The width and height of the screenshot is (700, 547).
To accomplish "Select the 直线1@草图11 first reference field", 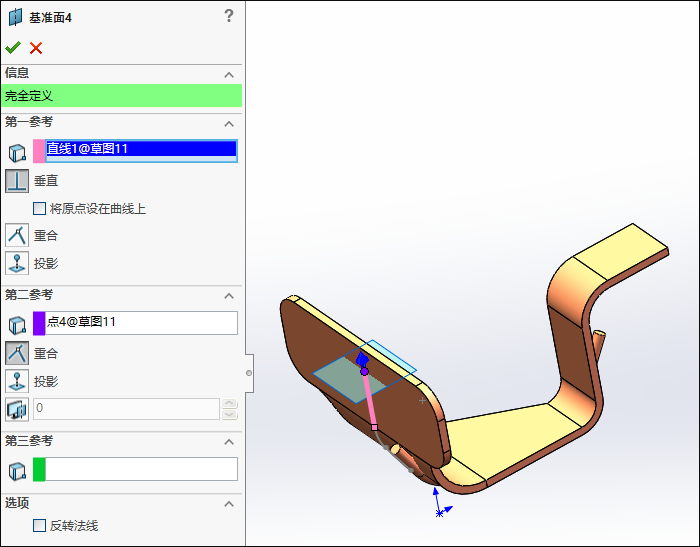I will (x=142, y=151).
